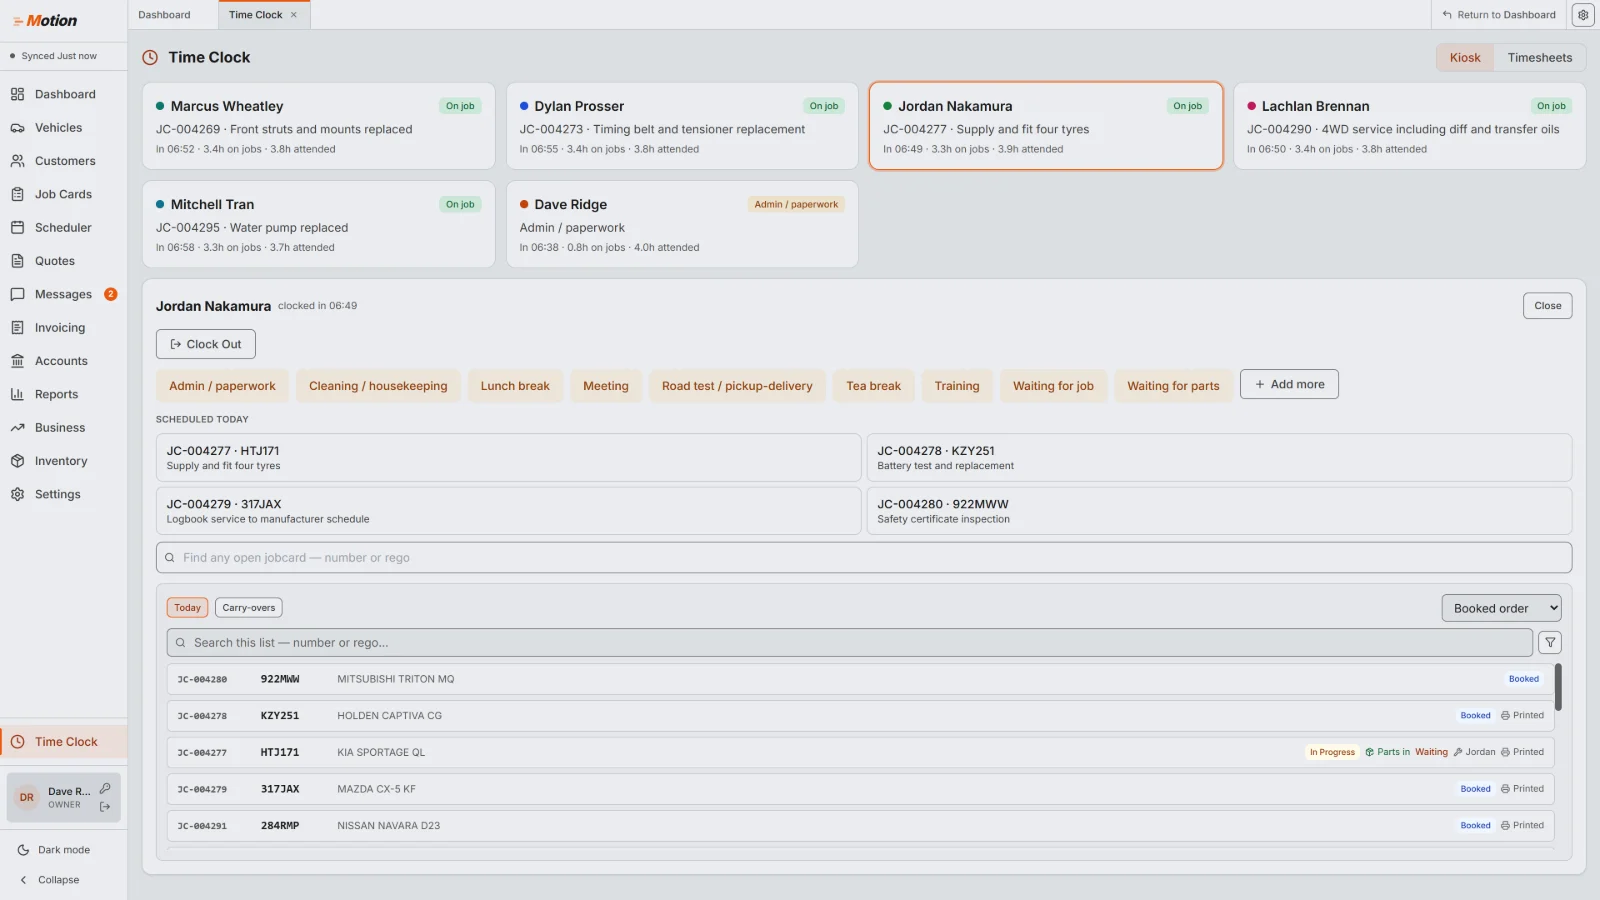Go to Invoicing
The height and width of the screenshot is (900, 1600).
(x=64, y=328)
